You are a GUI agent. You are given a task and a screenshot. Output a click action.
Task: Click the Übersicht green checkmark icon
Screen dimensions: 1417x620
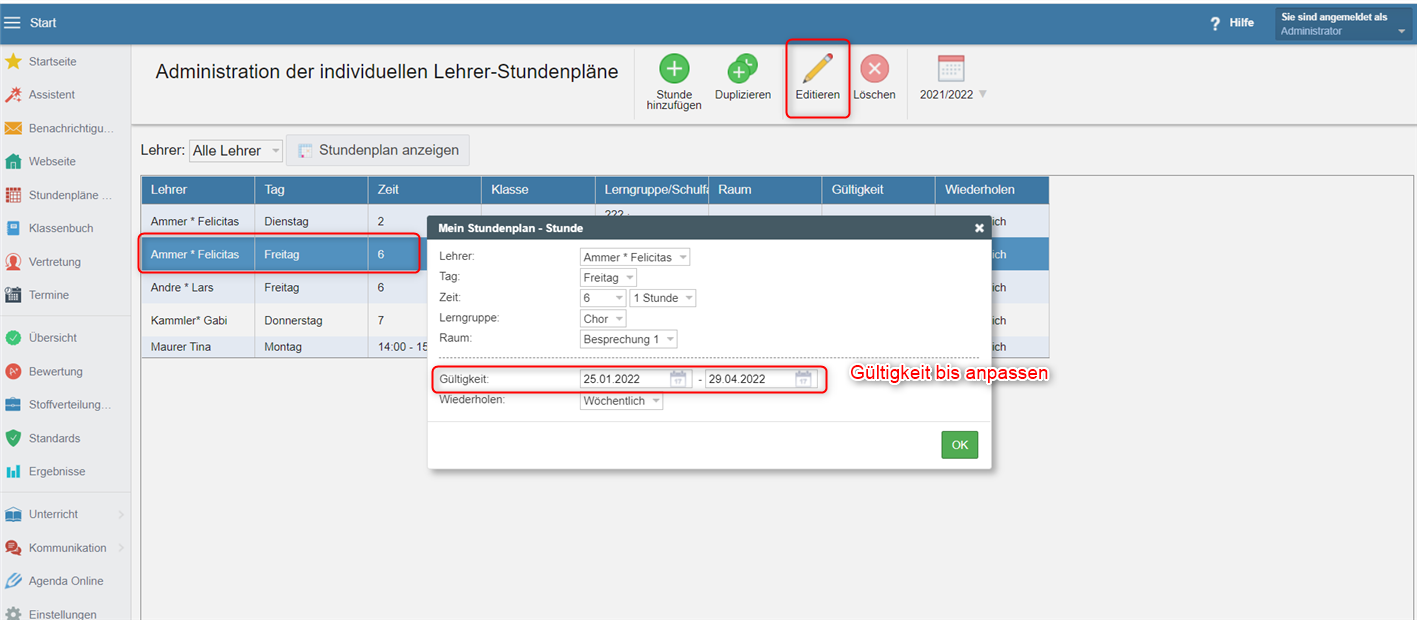click(x=13, y=338)
